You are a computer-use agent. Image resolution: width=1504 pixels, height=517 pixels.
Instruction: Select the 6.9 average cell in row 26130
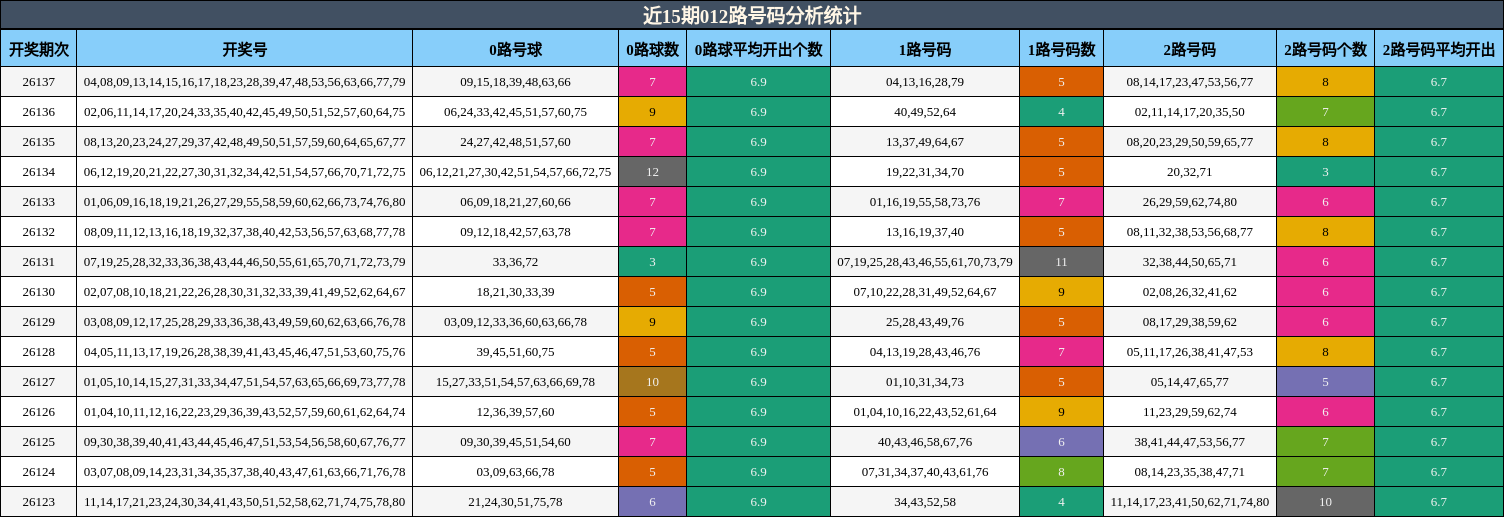point(759,292)
